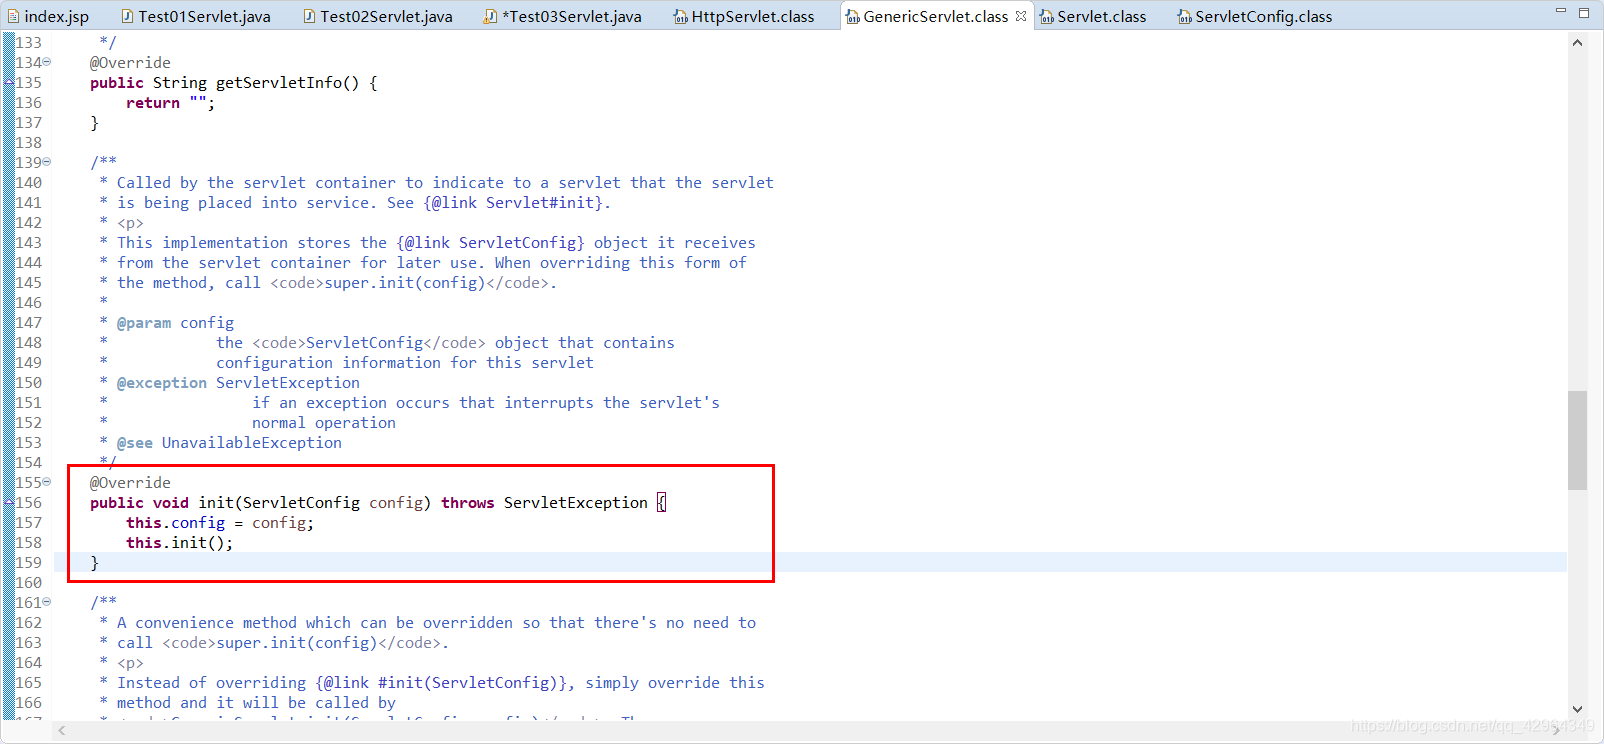Click 'this.config = config;' on line 157

coord(220,523)
